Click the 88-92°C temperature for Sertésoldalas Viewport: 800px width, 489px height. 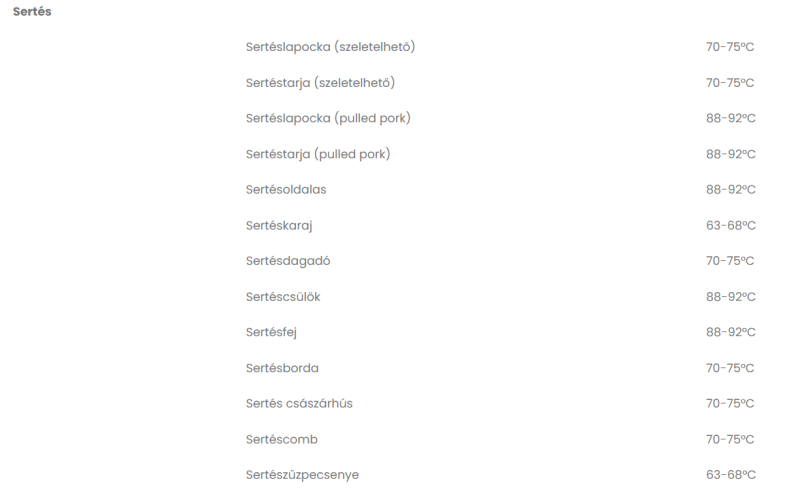[x=731, y=189]
